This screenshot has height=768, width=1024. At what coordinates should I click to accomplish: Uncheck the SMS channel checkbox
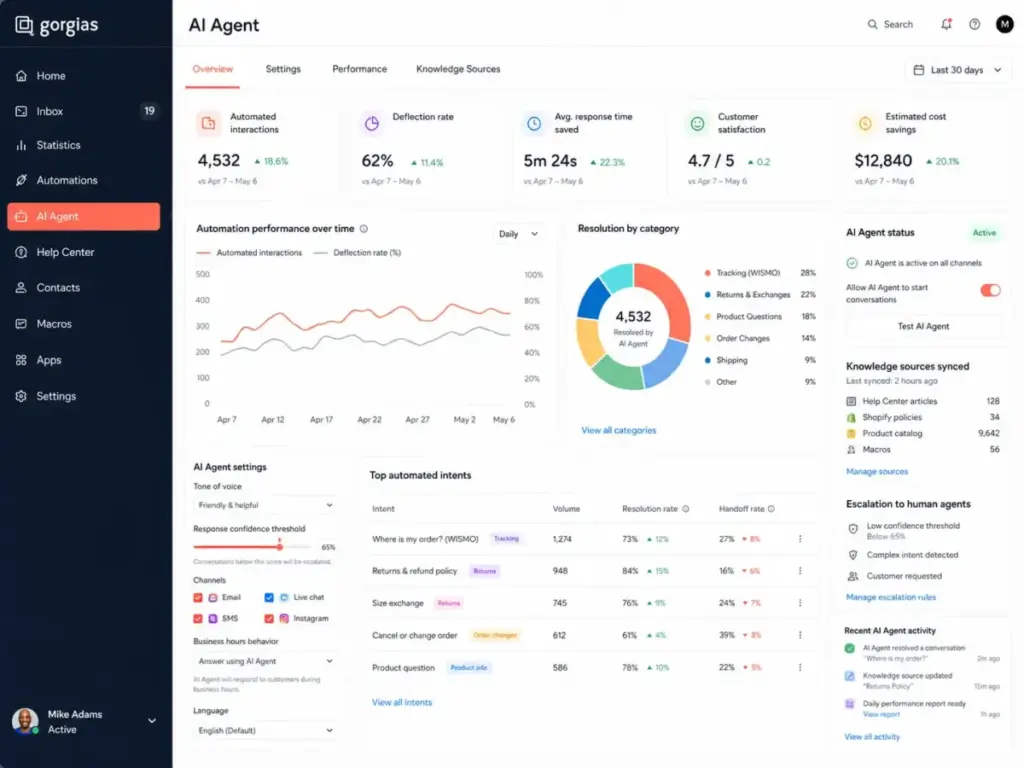(198, 618)
